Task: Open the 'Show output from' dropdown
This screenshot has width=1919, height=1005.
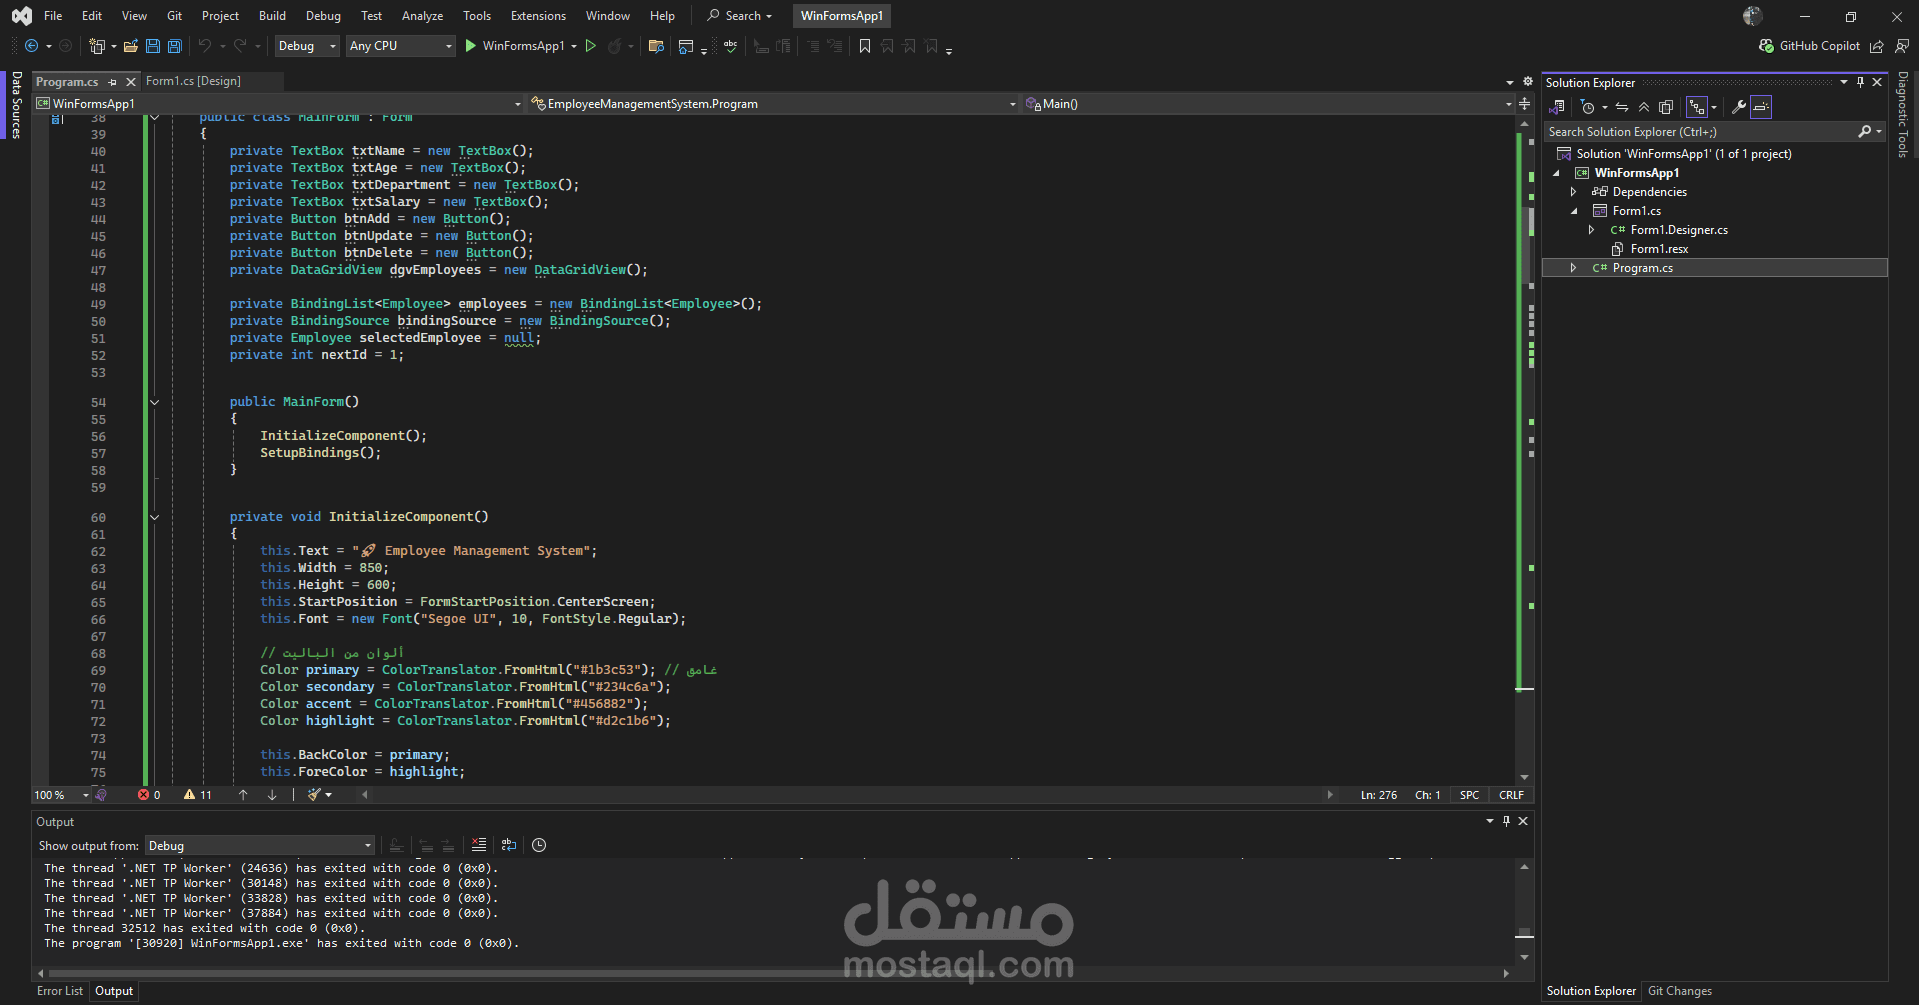Action: point(260,846)
